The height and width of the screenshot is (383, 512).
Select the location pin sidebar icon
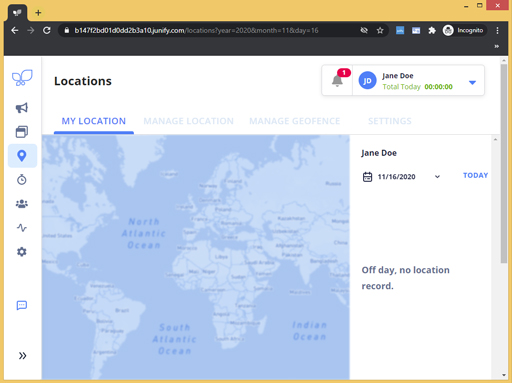pos(22,156)
